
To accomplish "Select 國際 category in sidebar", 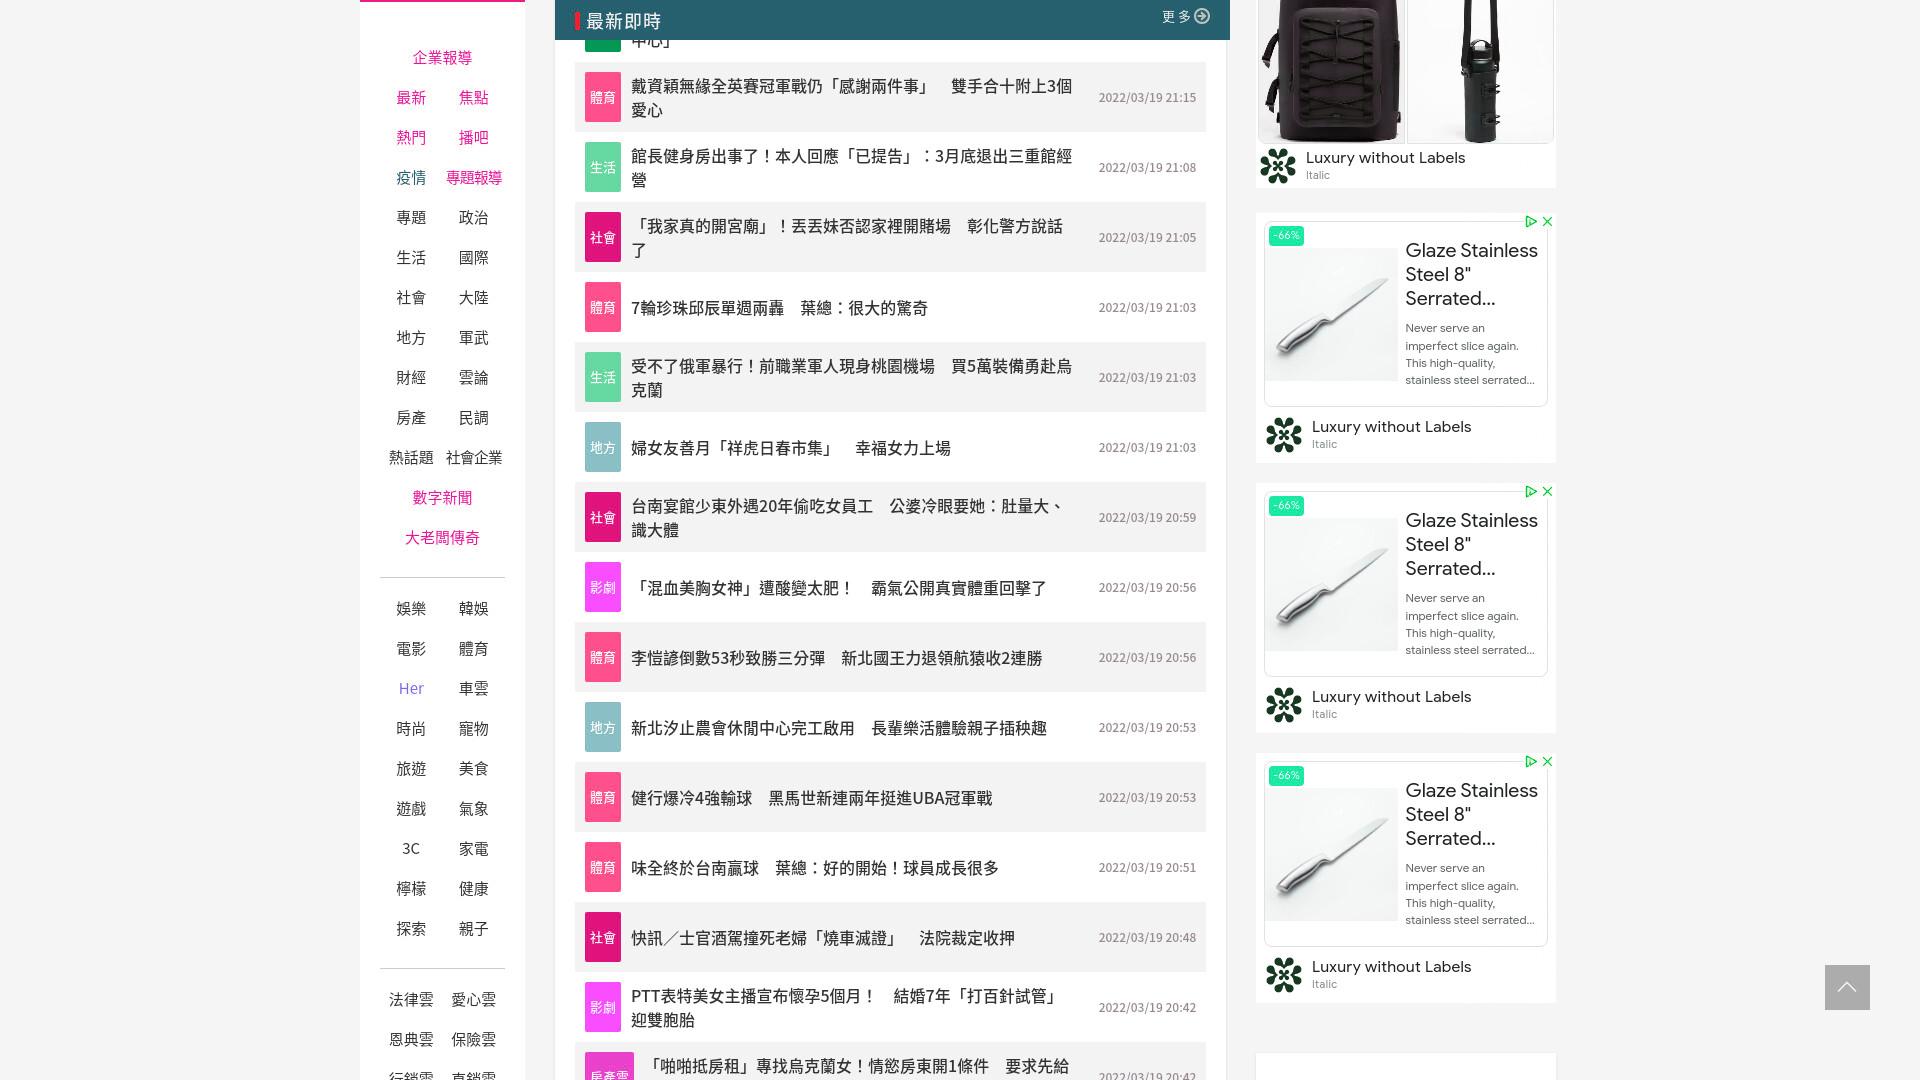I will coord(474,258).
